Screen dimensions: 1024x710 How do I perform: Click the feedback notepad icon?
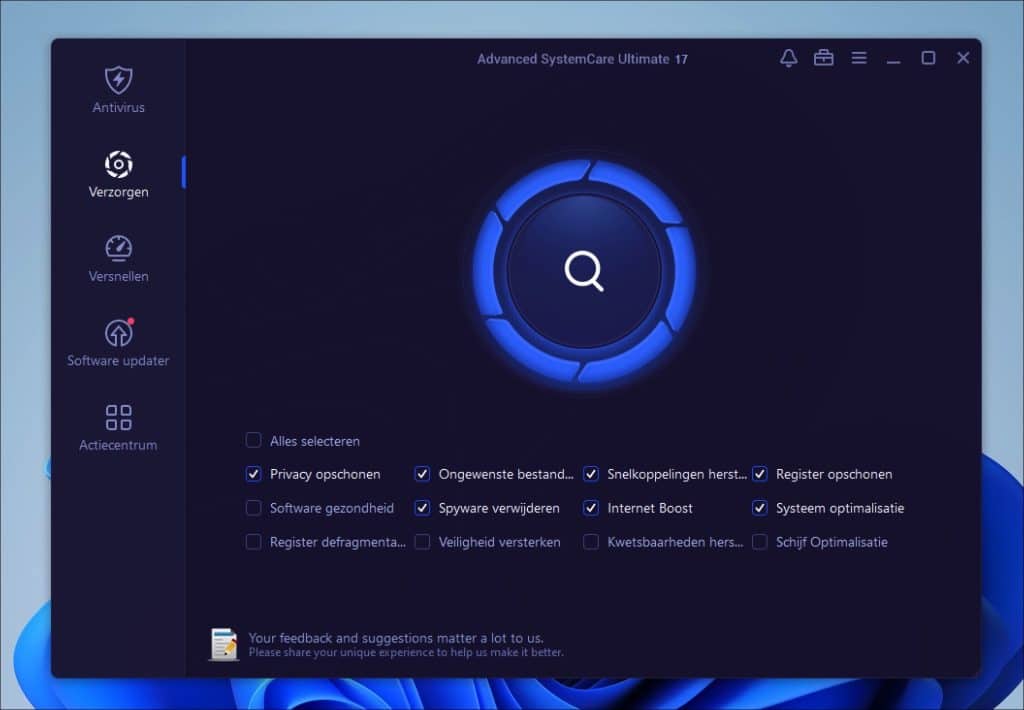tap(224, 644)
